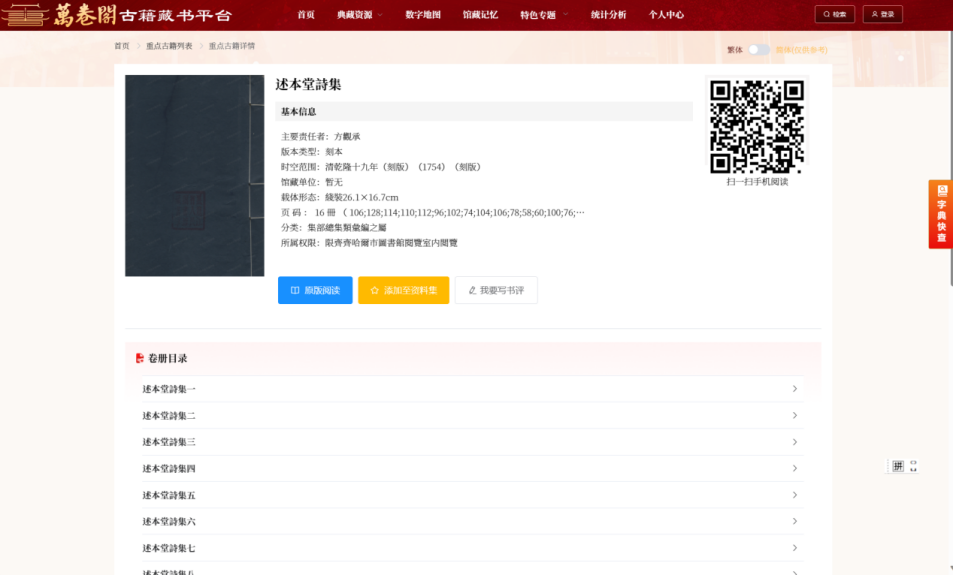This screenshot has width=953, height=575.
Task: Open the 首页 menu item
Action: pyautogui.click(x=306, y=15)
